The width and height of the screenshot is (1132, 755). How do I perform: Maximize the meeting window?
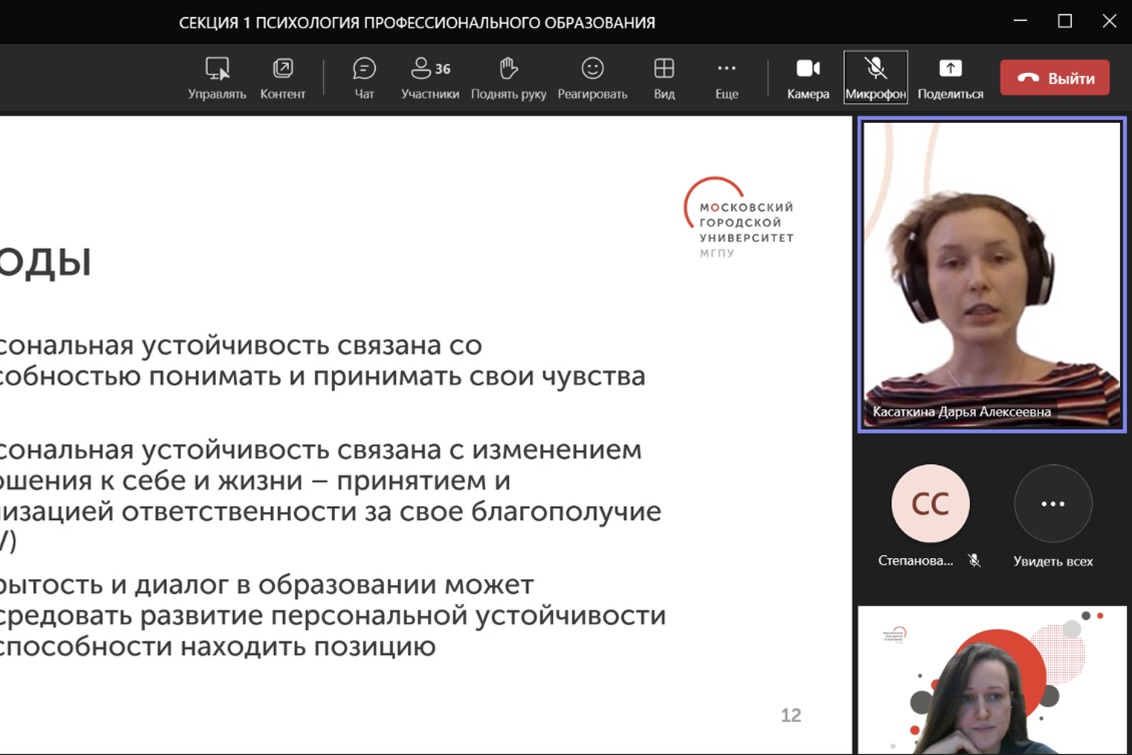coord(1063,21)
